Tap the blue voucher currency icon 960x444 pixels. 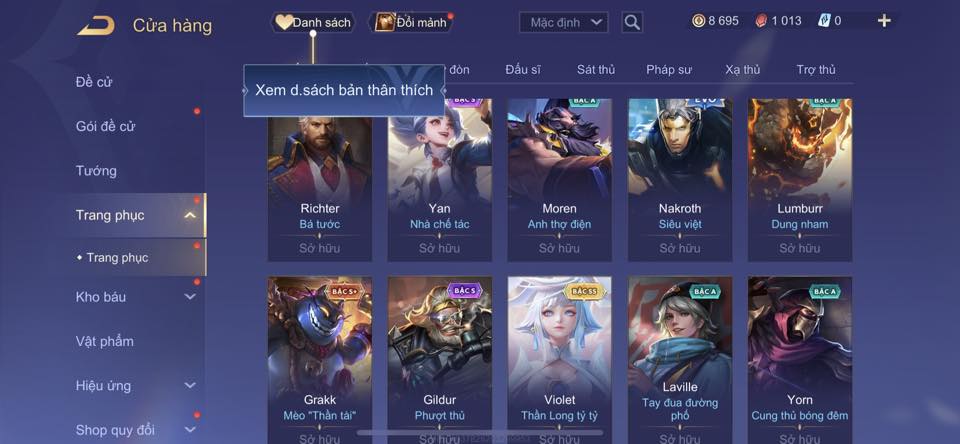(823, 21)
